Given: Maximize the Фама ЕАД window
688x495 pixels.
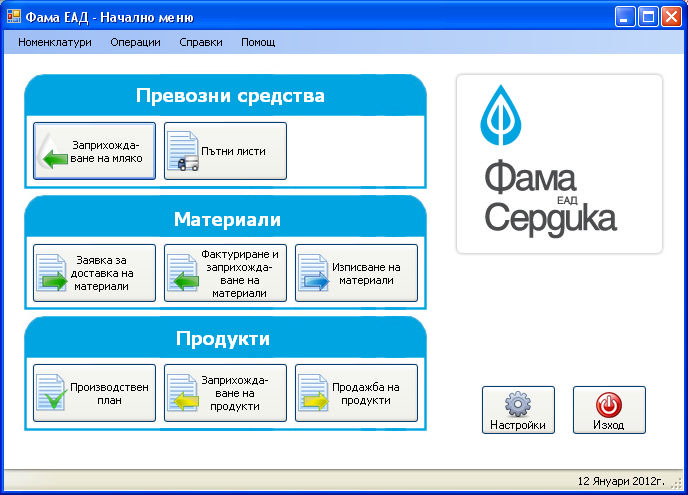Looking at the screenshot, I should coord(648,17).
